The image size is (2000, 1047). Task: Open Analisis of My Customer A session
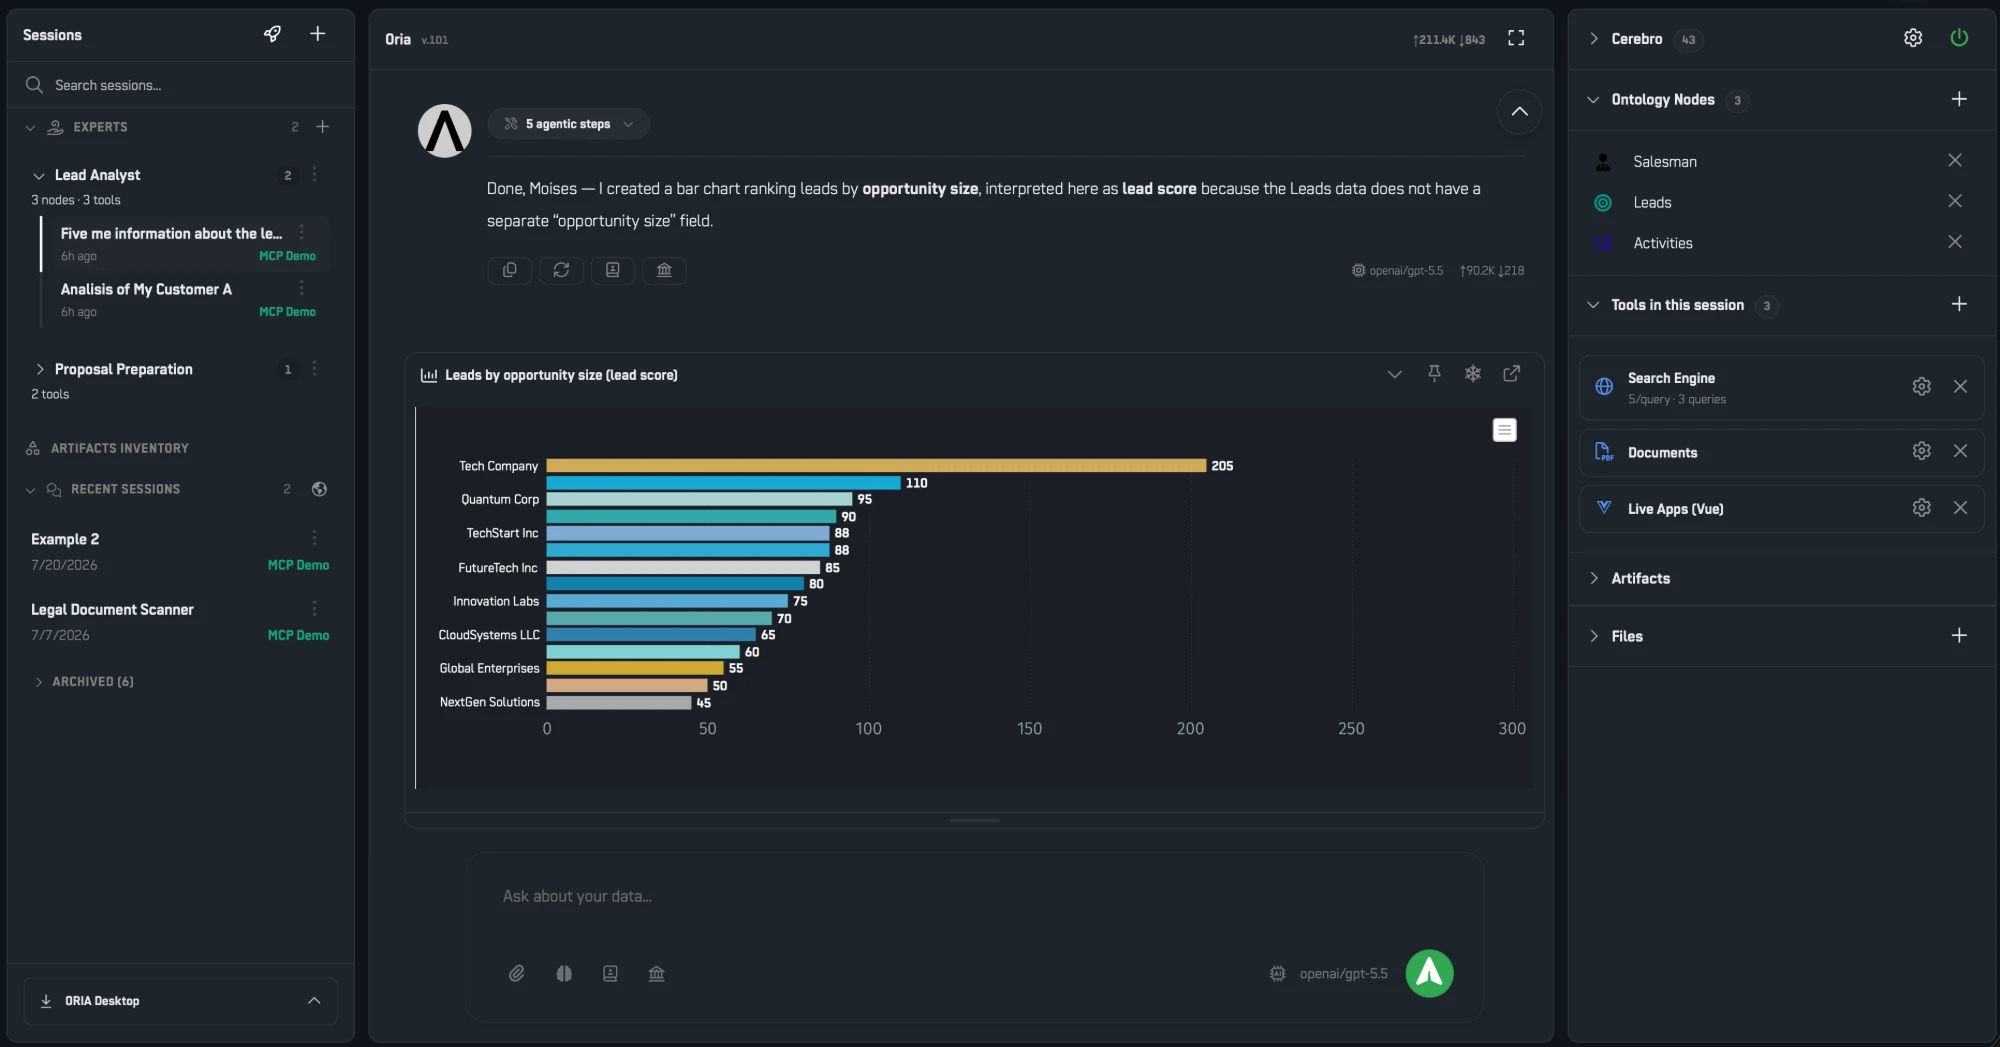(185, 299)
